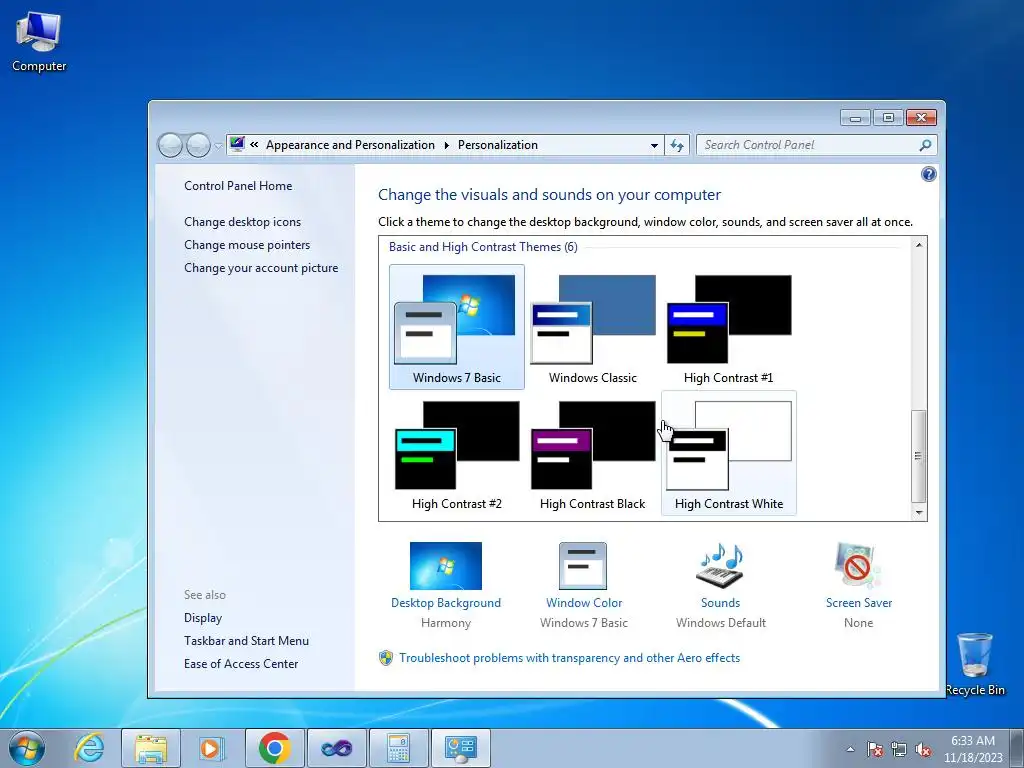Expand arrow after Appearance and Personalization
The image size is (1024, 768).
[x=447, y=145]
